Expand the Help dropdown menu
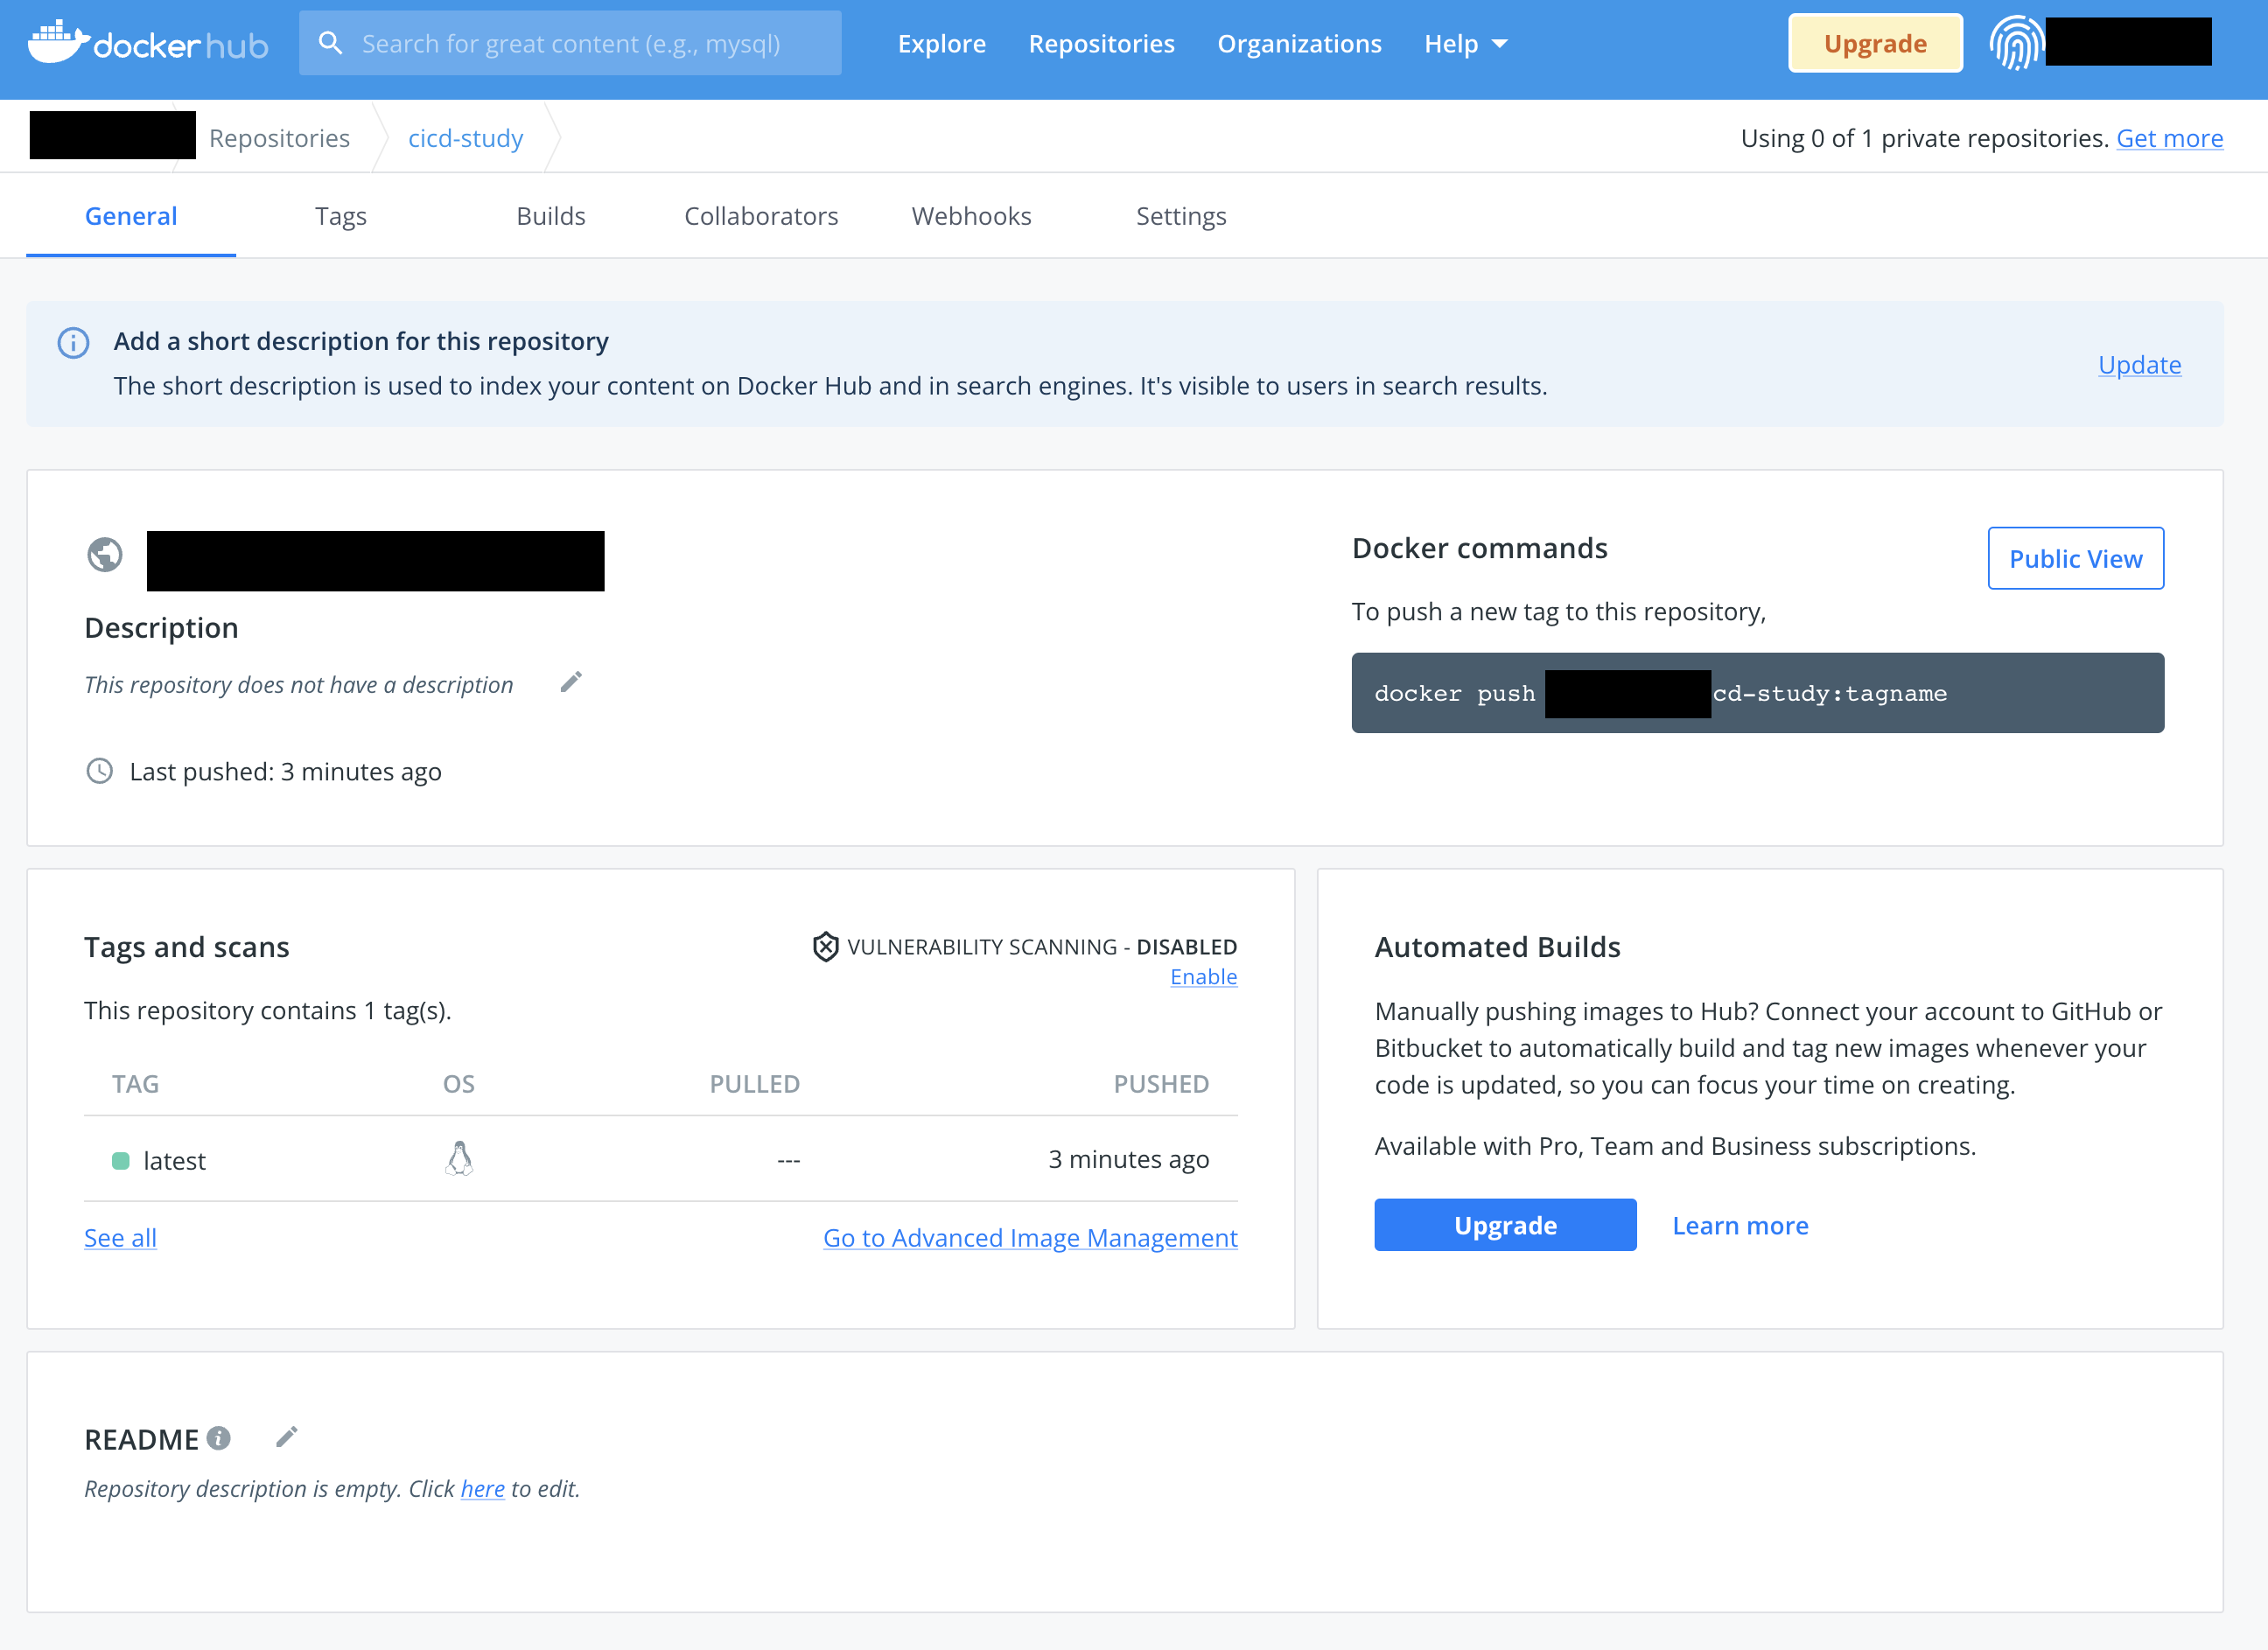 (1465, 44)
